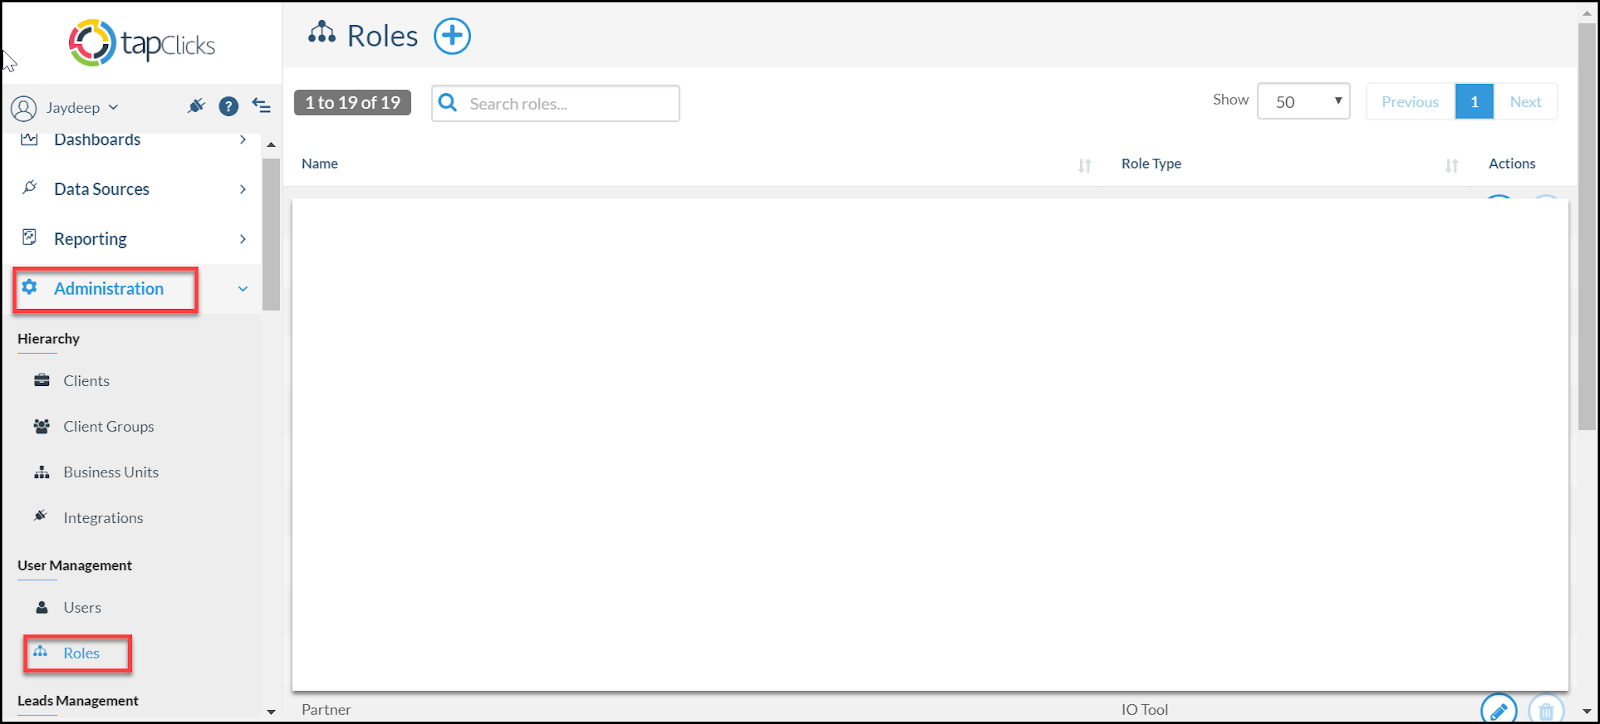Image resolution: width=1600 pixels, height=724 pixels.
Task: Click the Partner role name
Action: pyautogui.click(x=326, y=710)
